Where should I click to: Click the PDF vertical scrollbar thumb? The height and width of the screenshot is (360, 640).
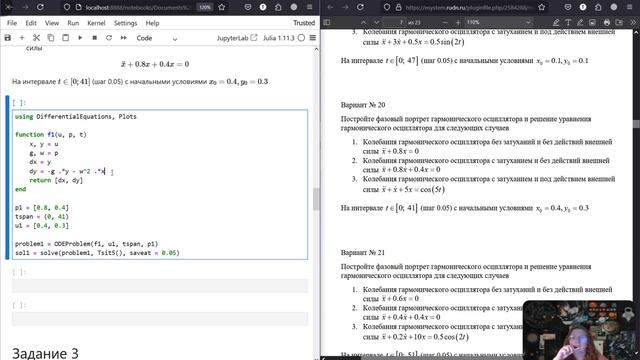click(x=636, y=124)
